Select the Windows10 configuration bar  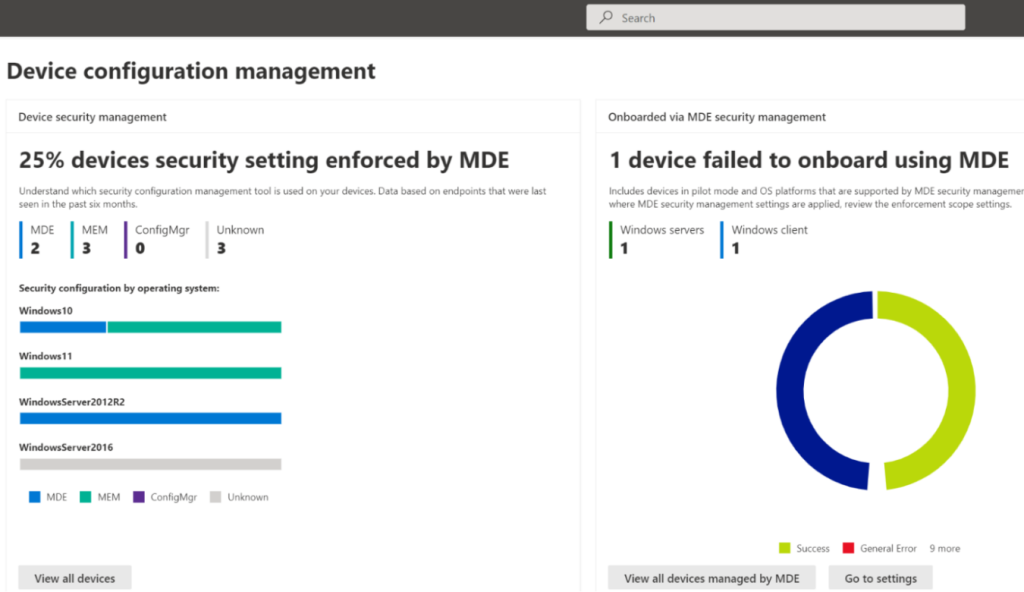click(150, 326)
